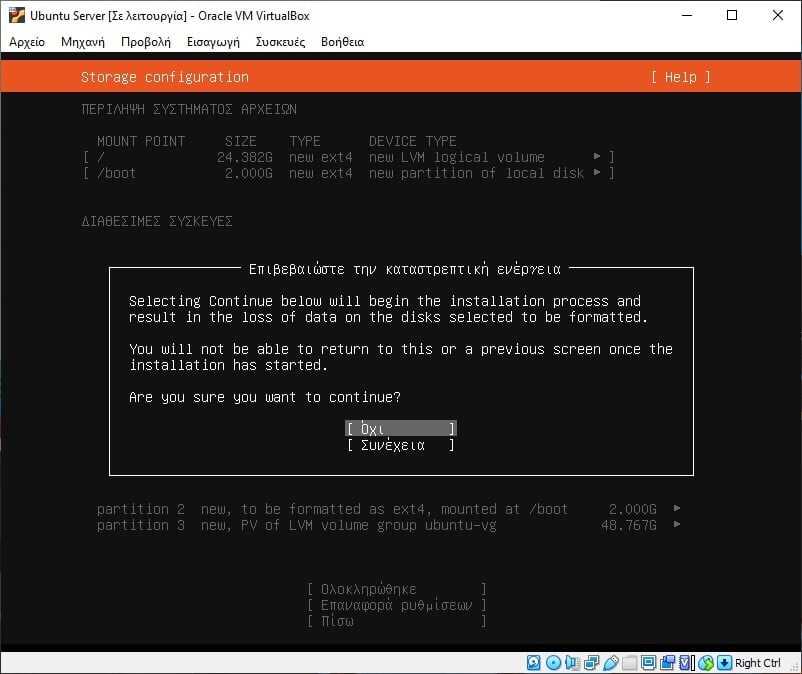The height and width of the screenshot is (674, 802).
Task: Click the dimmed Πίσω button
Action: pos(396,621)
